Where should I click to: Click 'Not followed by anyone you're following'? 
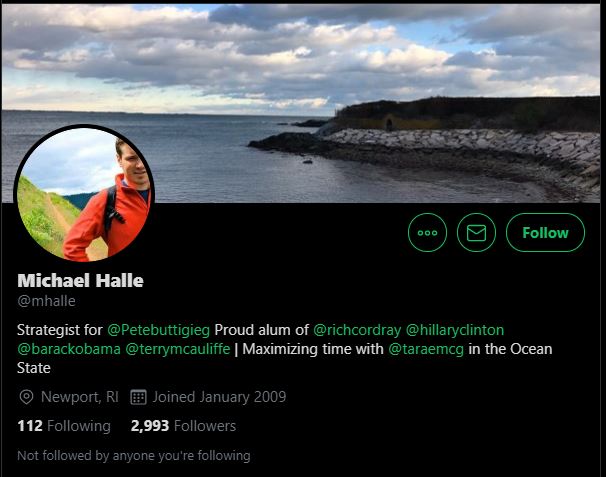[x=134, y=456]
